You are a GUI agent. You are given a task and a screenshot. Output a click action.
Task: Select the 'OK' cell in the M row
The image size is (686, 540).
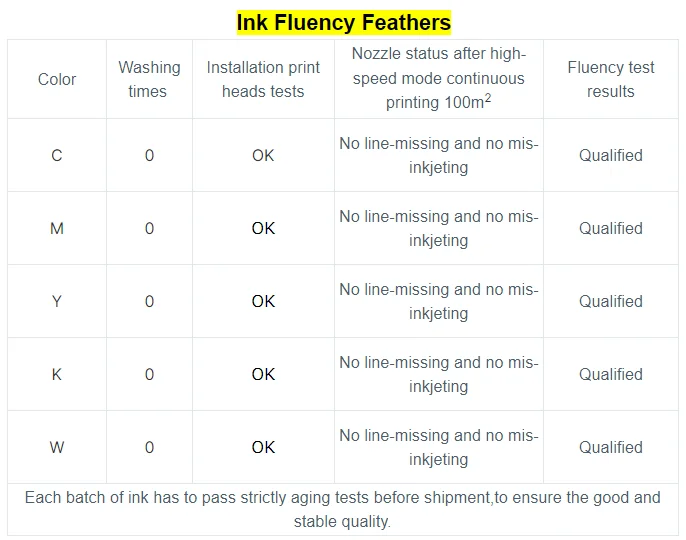click(x=263, y=228)
